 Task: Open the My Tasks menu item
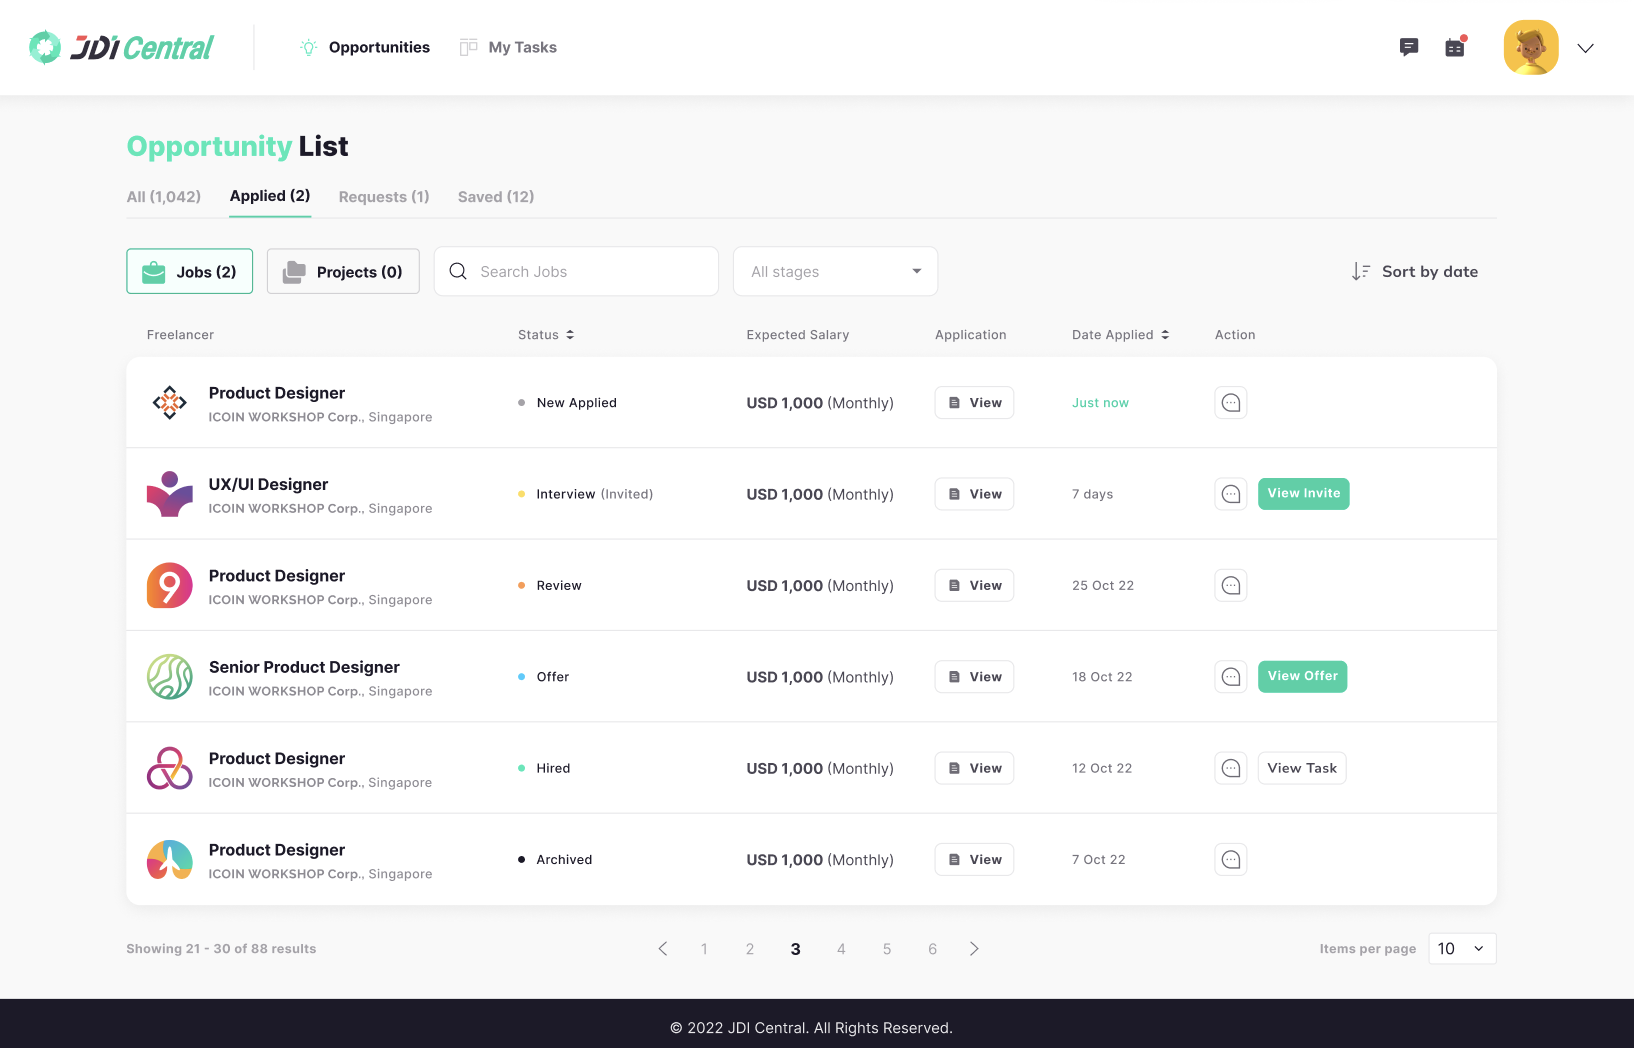(509, 47)
